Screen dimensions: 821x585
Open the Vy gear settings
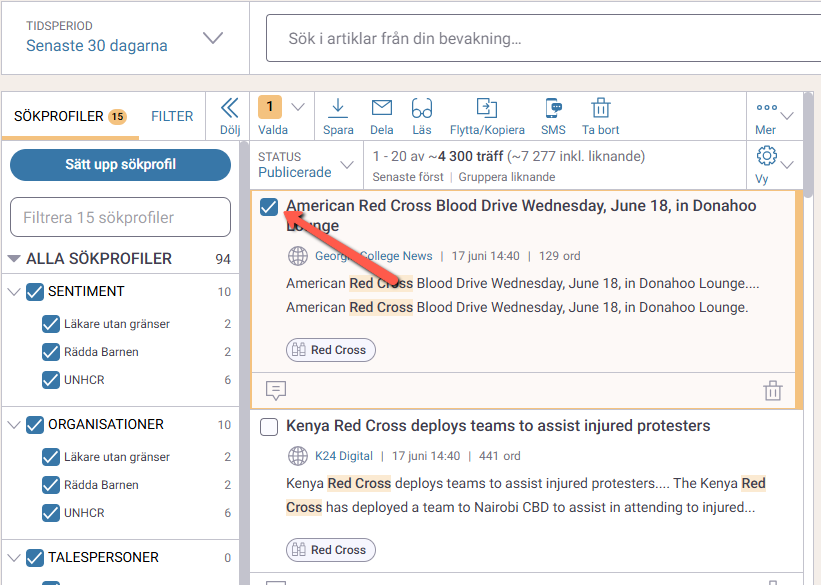click(x=767, y=156)
